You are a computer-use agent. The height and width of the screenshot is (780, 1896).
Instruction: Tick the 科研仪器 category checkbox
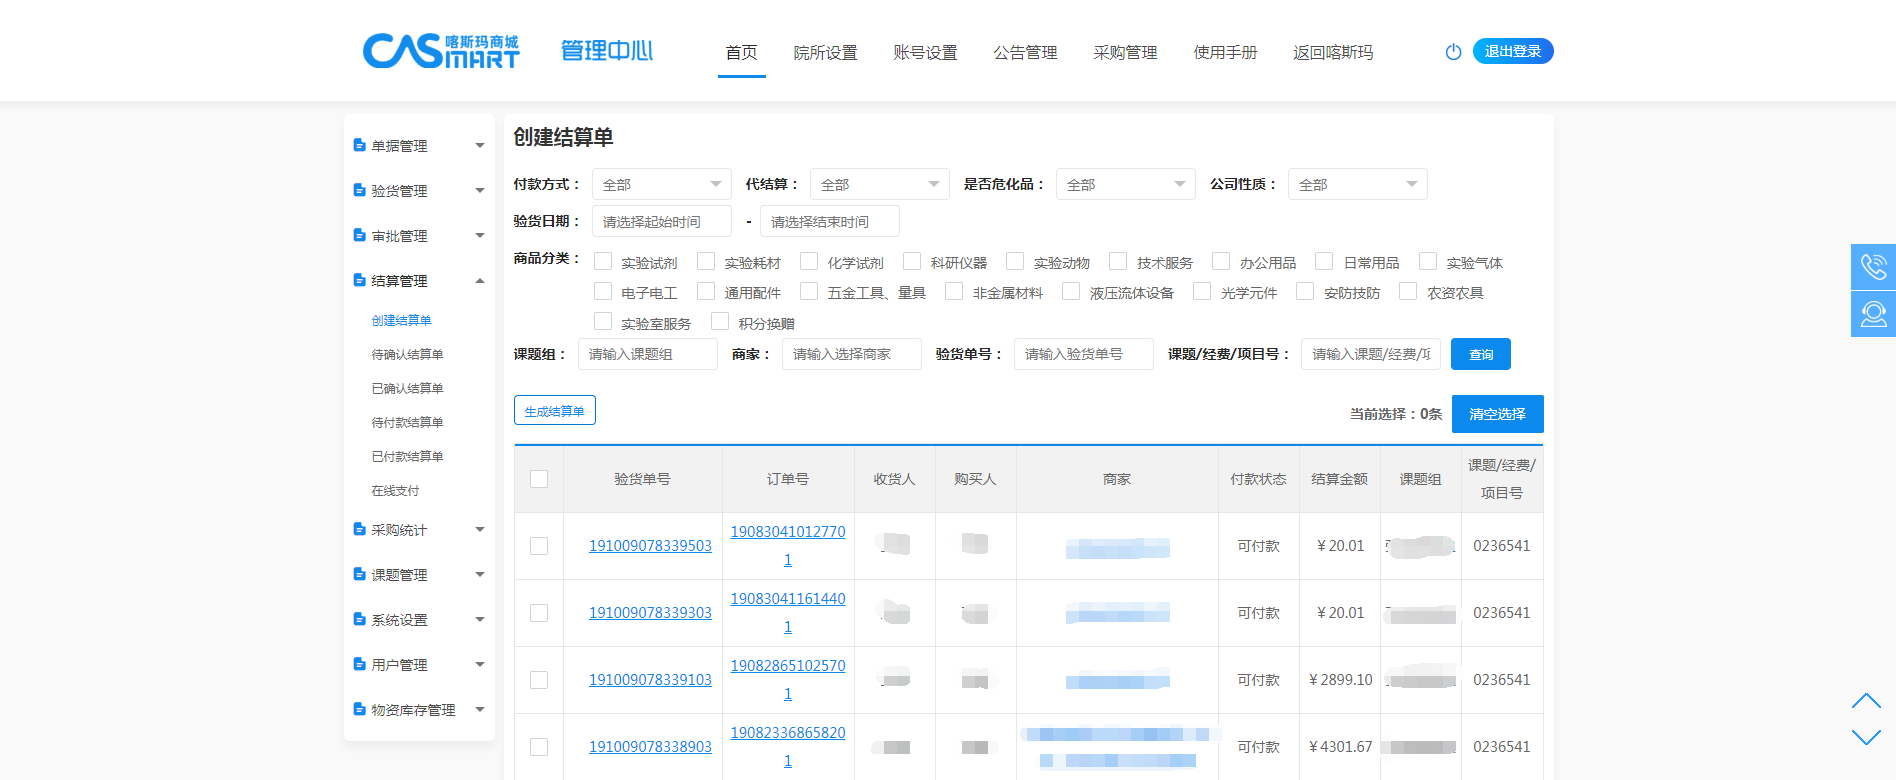click(912, 262)
